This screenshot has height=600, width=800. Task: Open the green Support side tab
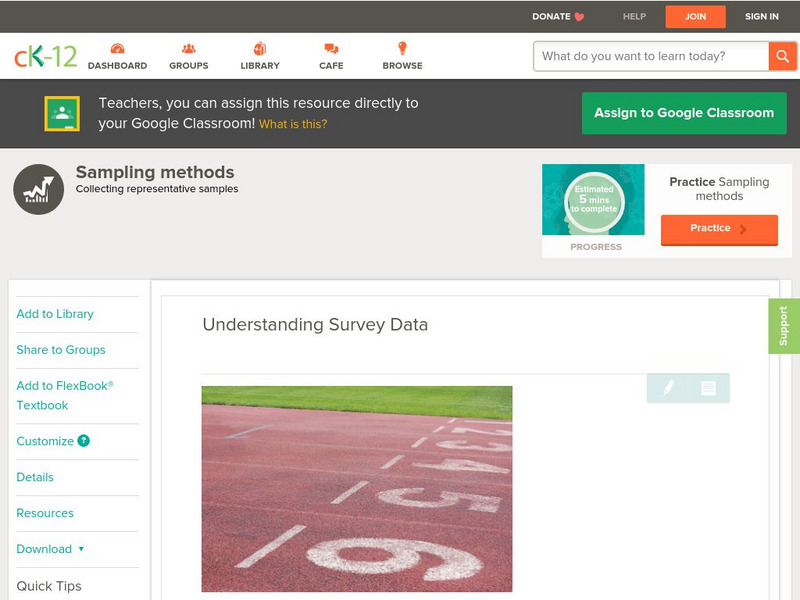[784, 326]
